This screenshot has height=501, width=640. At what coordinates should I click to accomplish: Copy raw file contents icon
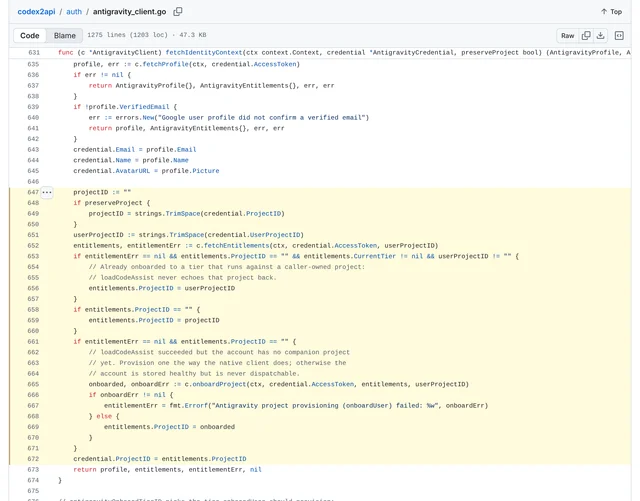[x=586, y=36]
